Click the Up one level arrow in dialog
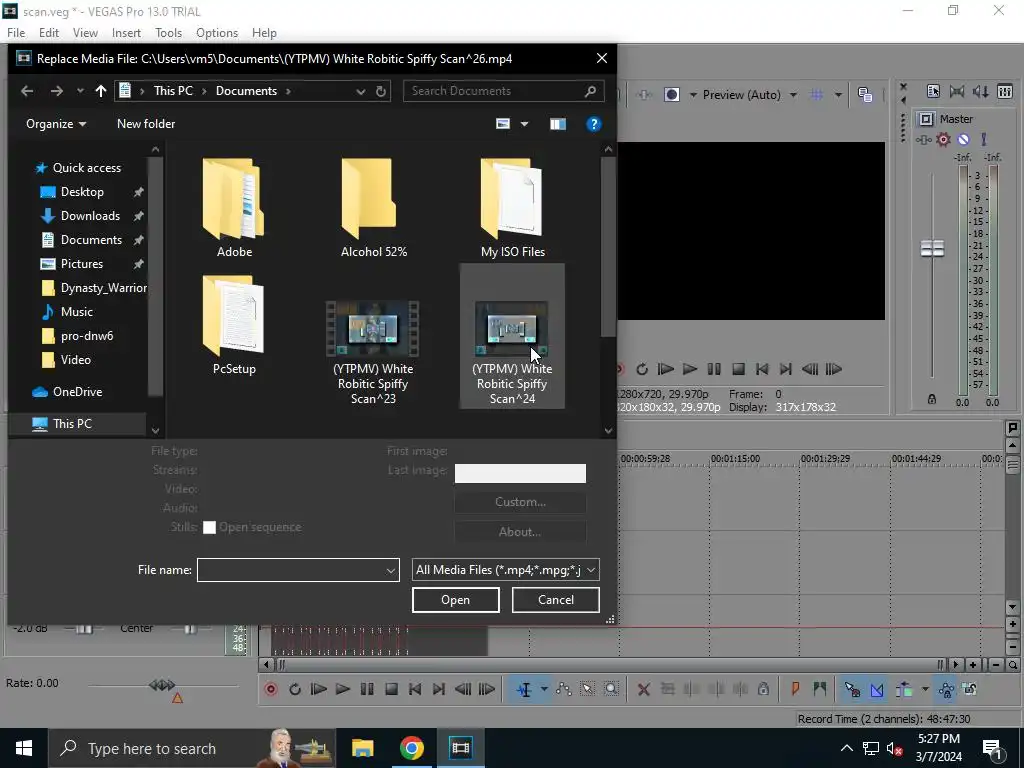The height and width of the screenshot is (768, 1024). click(101, 91)
